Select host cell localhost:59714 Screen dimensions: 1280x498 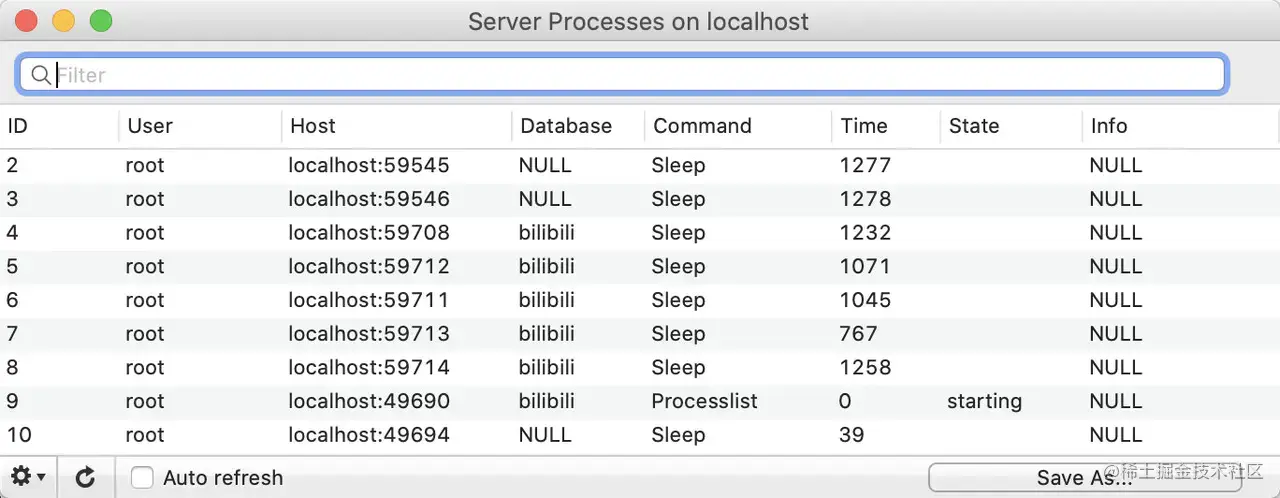click(x=369, y=368)
